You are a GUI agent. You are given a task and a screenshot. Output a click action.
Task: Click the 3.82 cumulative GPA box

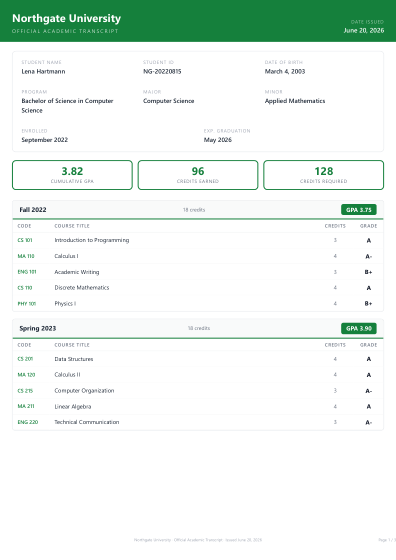(72, 175)
